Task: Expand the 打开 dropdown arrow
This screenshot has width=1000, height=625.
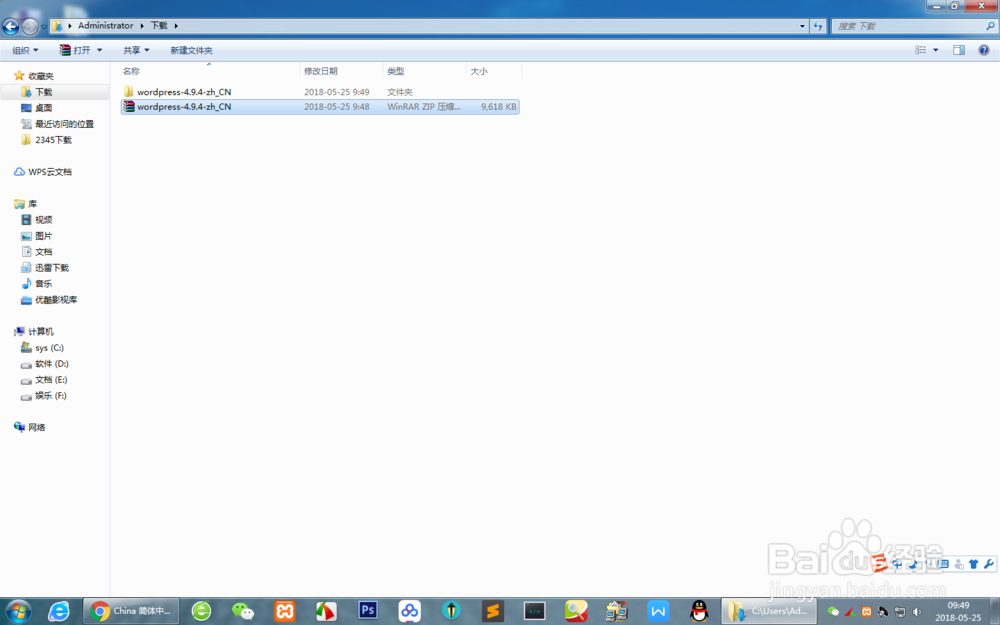Action: pos(99,50)
